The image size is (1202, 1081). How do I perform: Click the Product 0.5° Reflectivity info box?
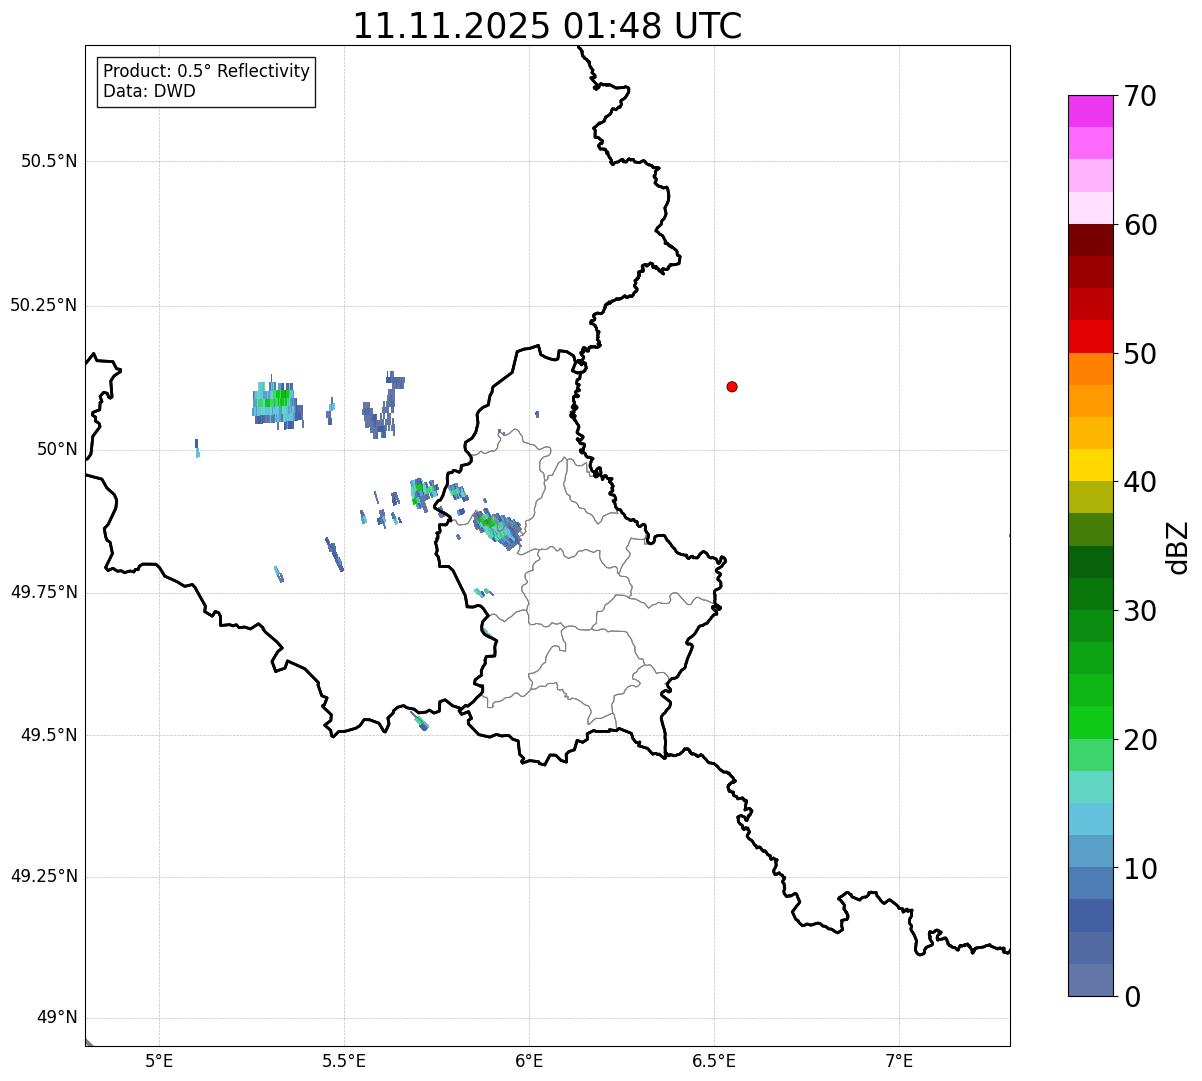tap(206, 82)
